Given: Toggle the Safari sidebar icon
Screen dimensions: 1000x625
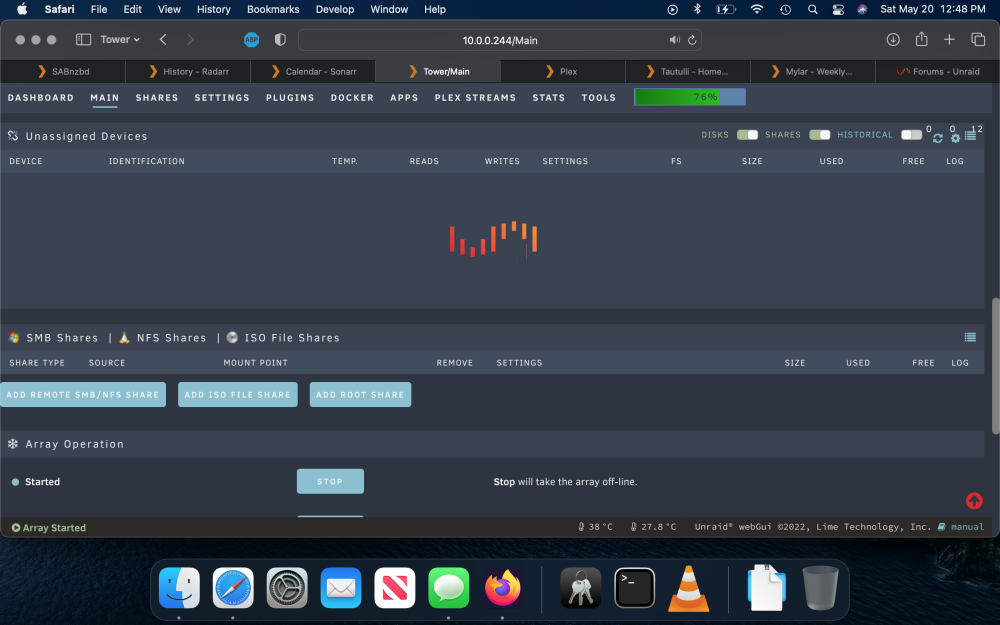Looking at the screenshot, I should coord(84,40).
